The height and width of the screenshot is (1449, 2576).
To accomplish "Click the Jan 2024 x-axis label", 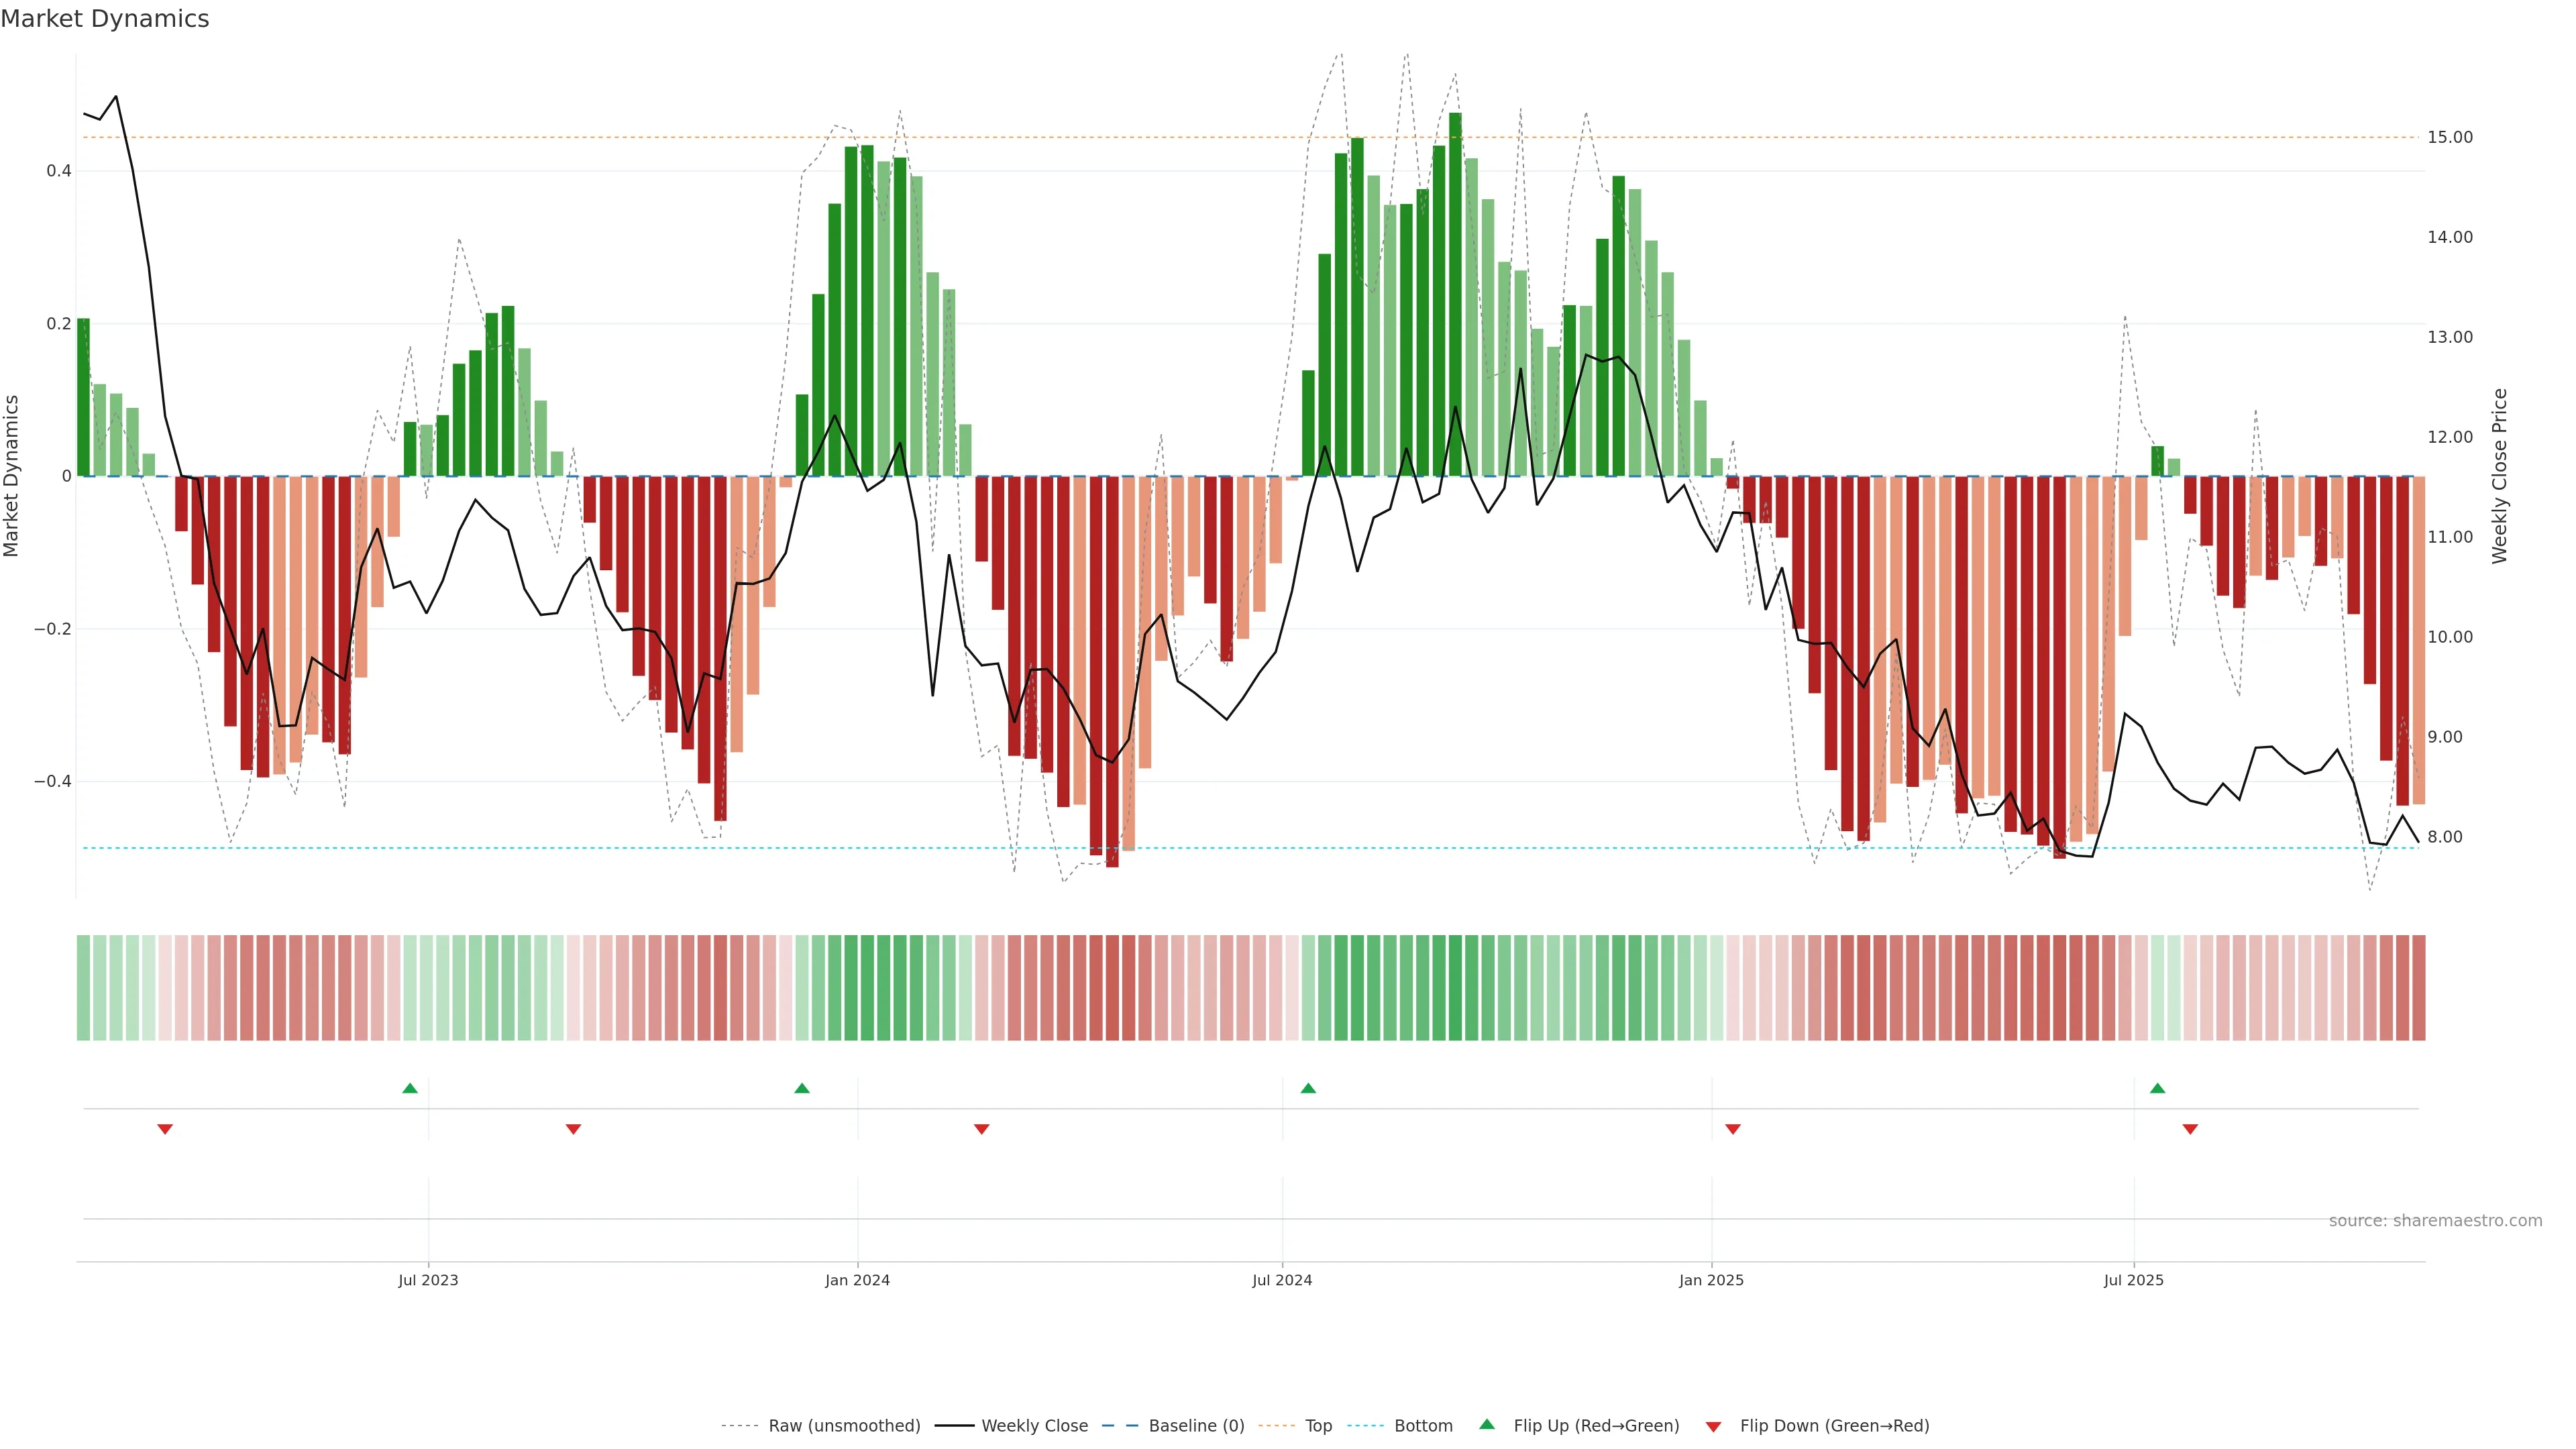I will [x=857, y=1280].
